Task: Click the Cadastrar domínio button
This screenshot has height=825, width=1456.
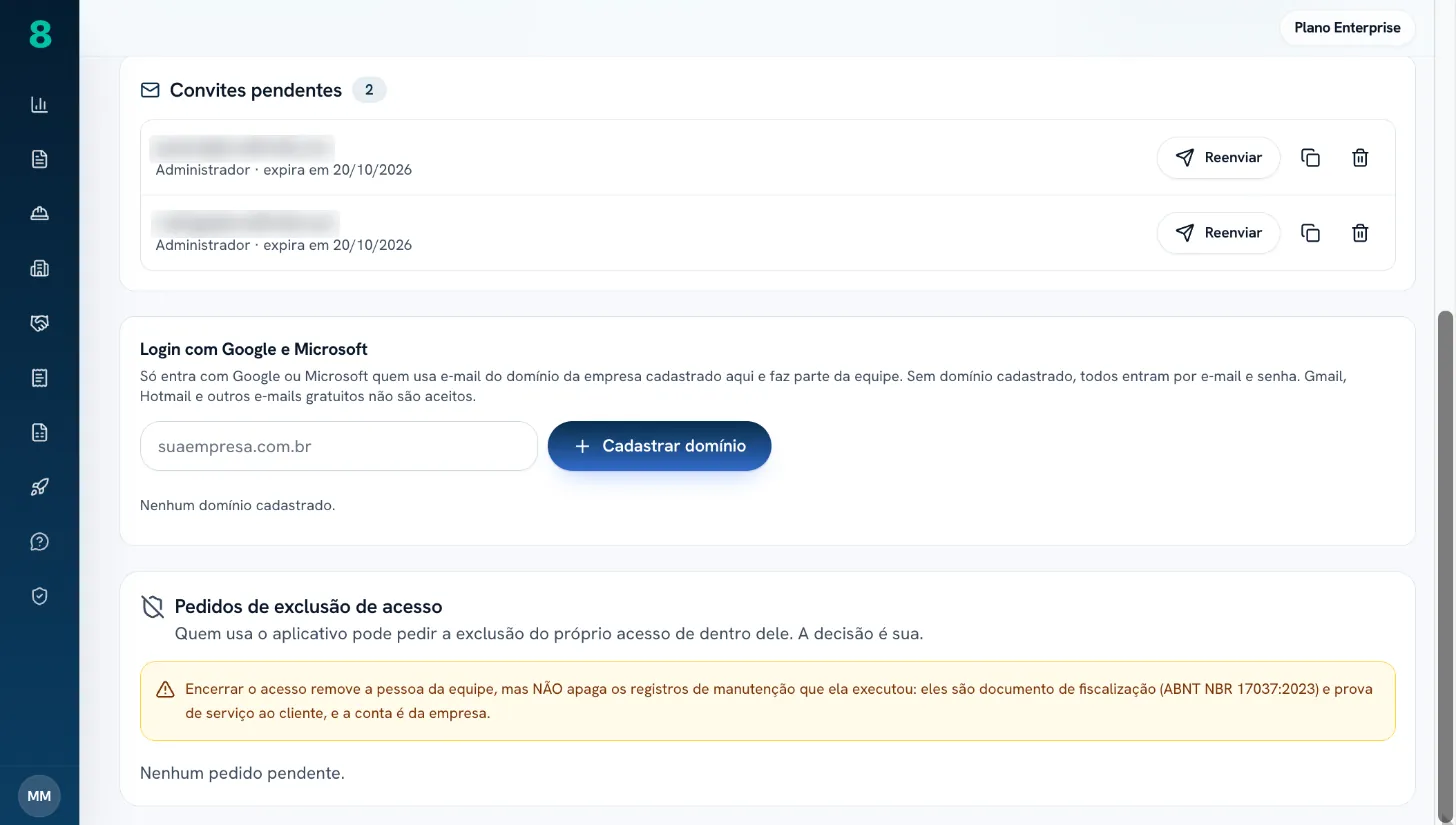Action: [x=659, y=446]
